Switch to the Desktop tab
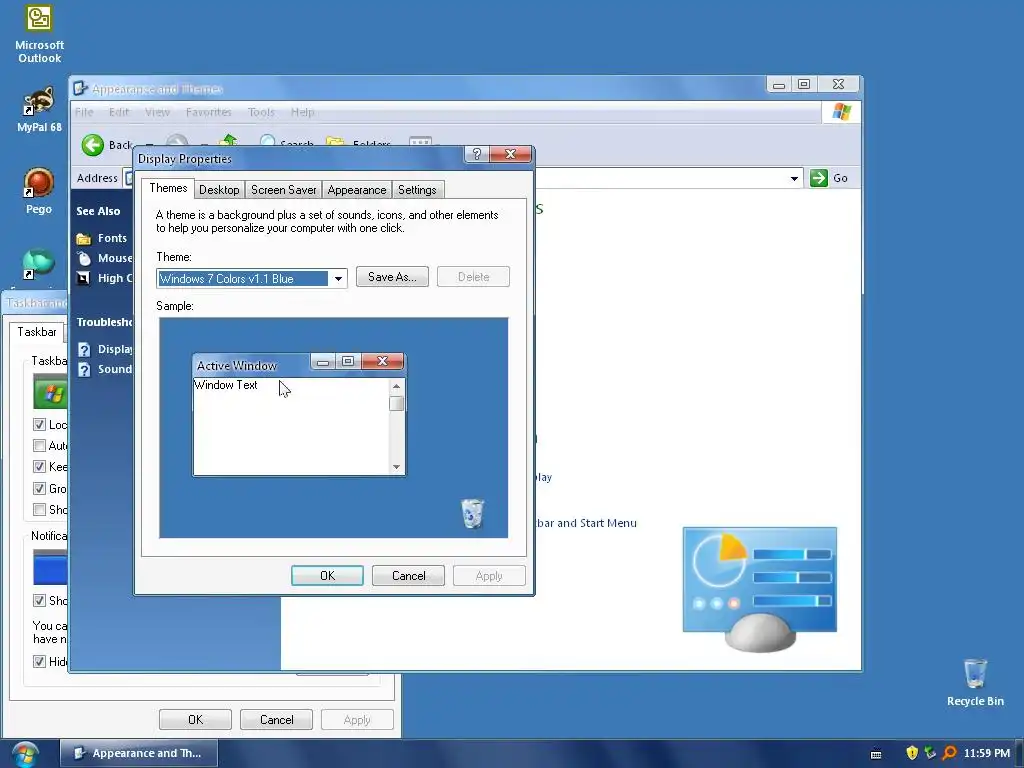 [219, 190]
